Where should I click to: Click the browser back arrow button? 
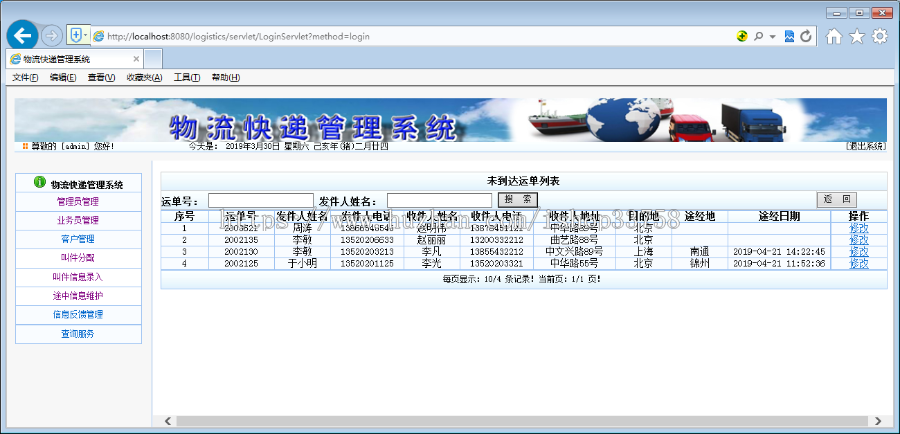click(22, 36)
